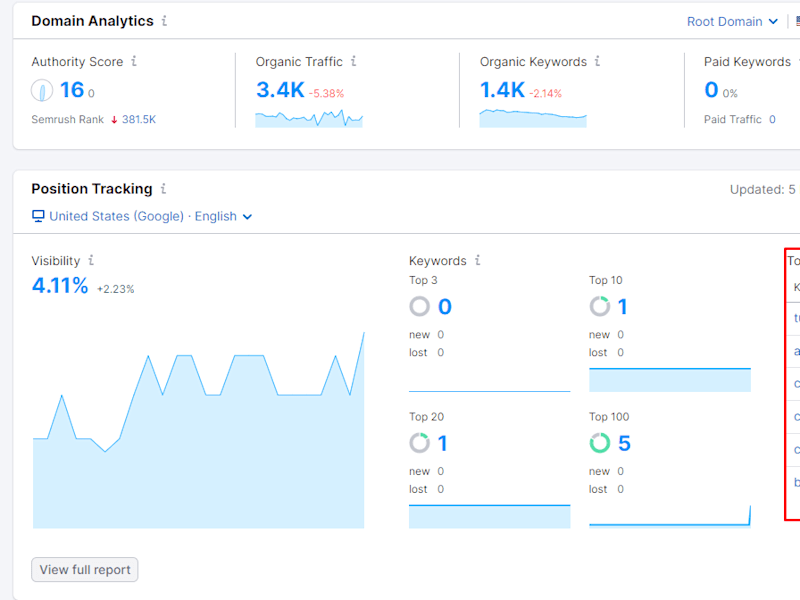The image size is (800, 600).
Task: Click the Top 10 keywords count 1
Action: coord(622,307)
